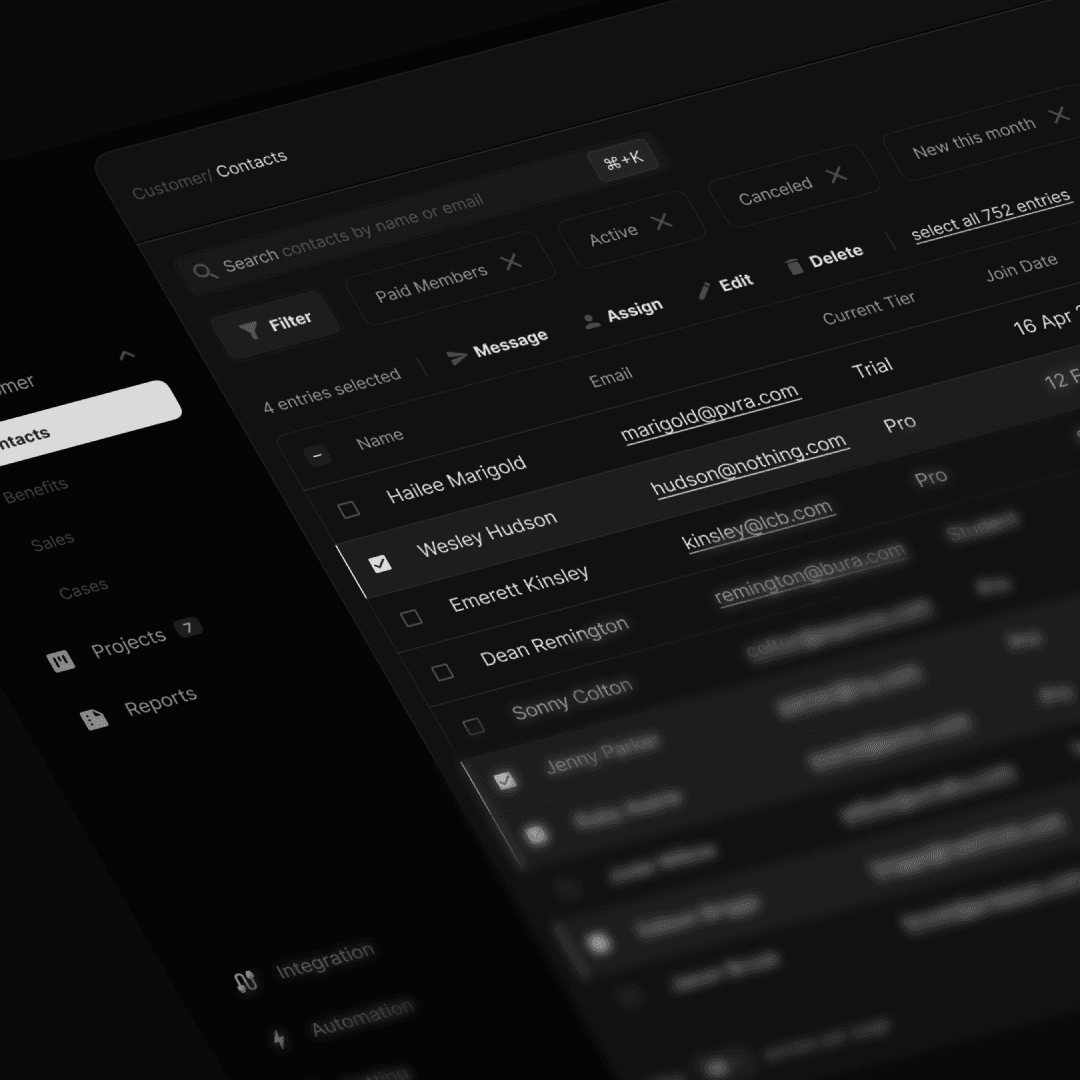This screenshot has height=1080, width=1080.
Task: Open the Benefits sidebar item
Action: coord(35,490)
